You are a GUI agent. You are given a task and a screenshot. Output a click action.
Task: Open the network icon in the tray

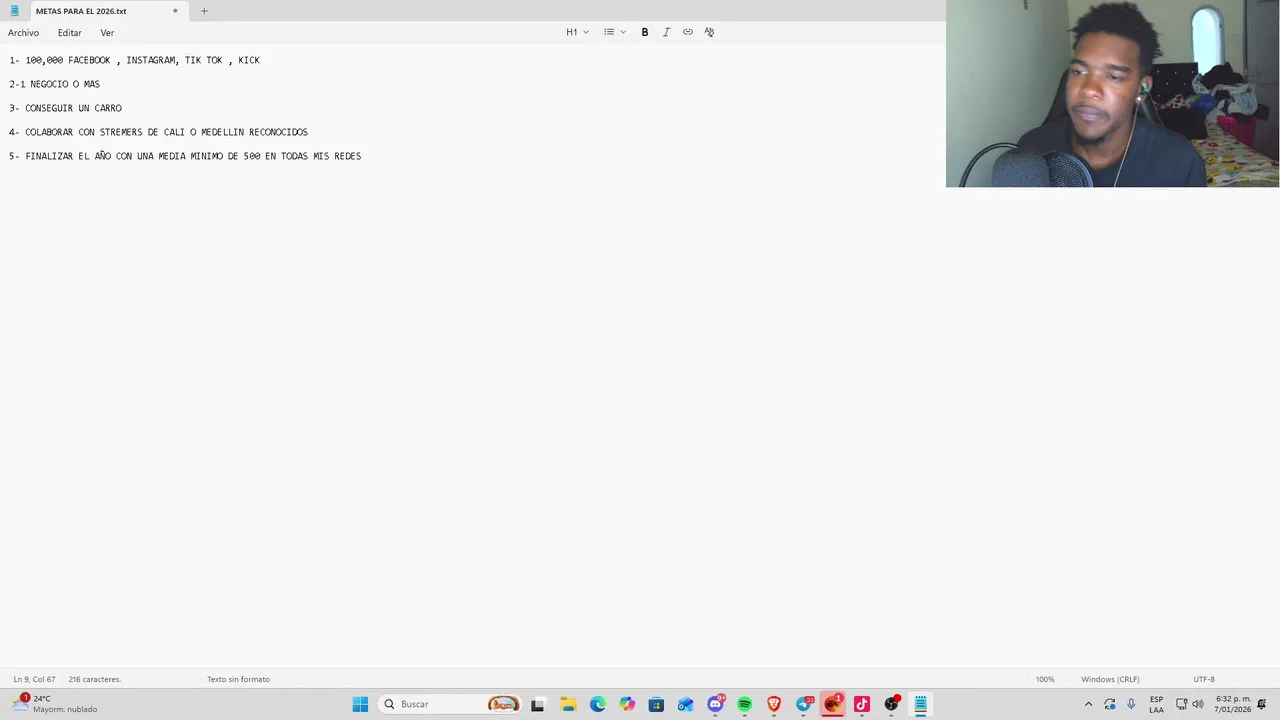1182,704
